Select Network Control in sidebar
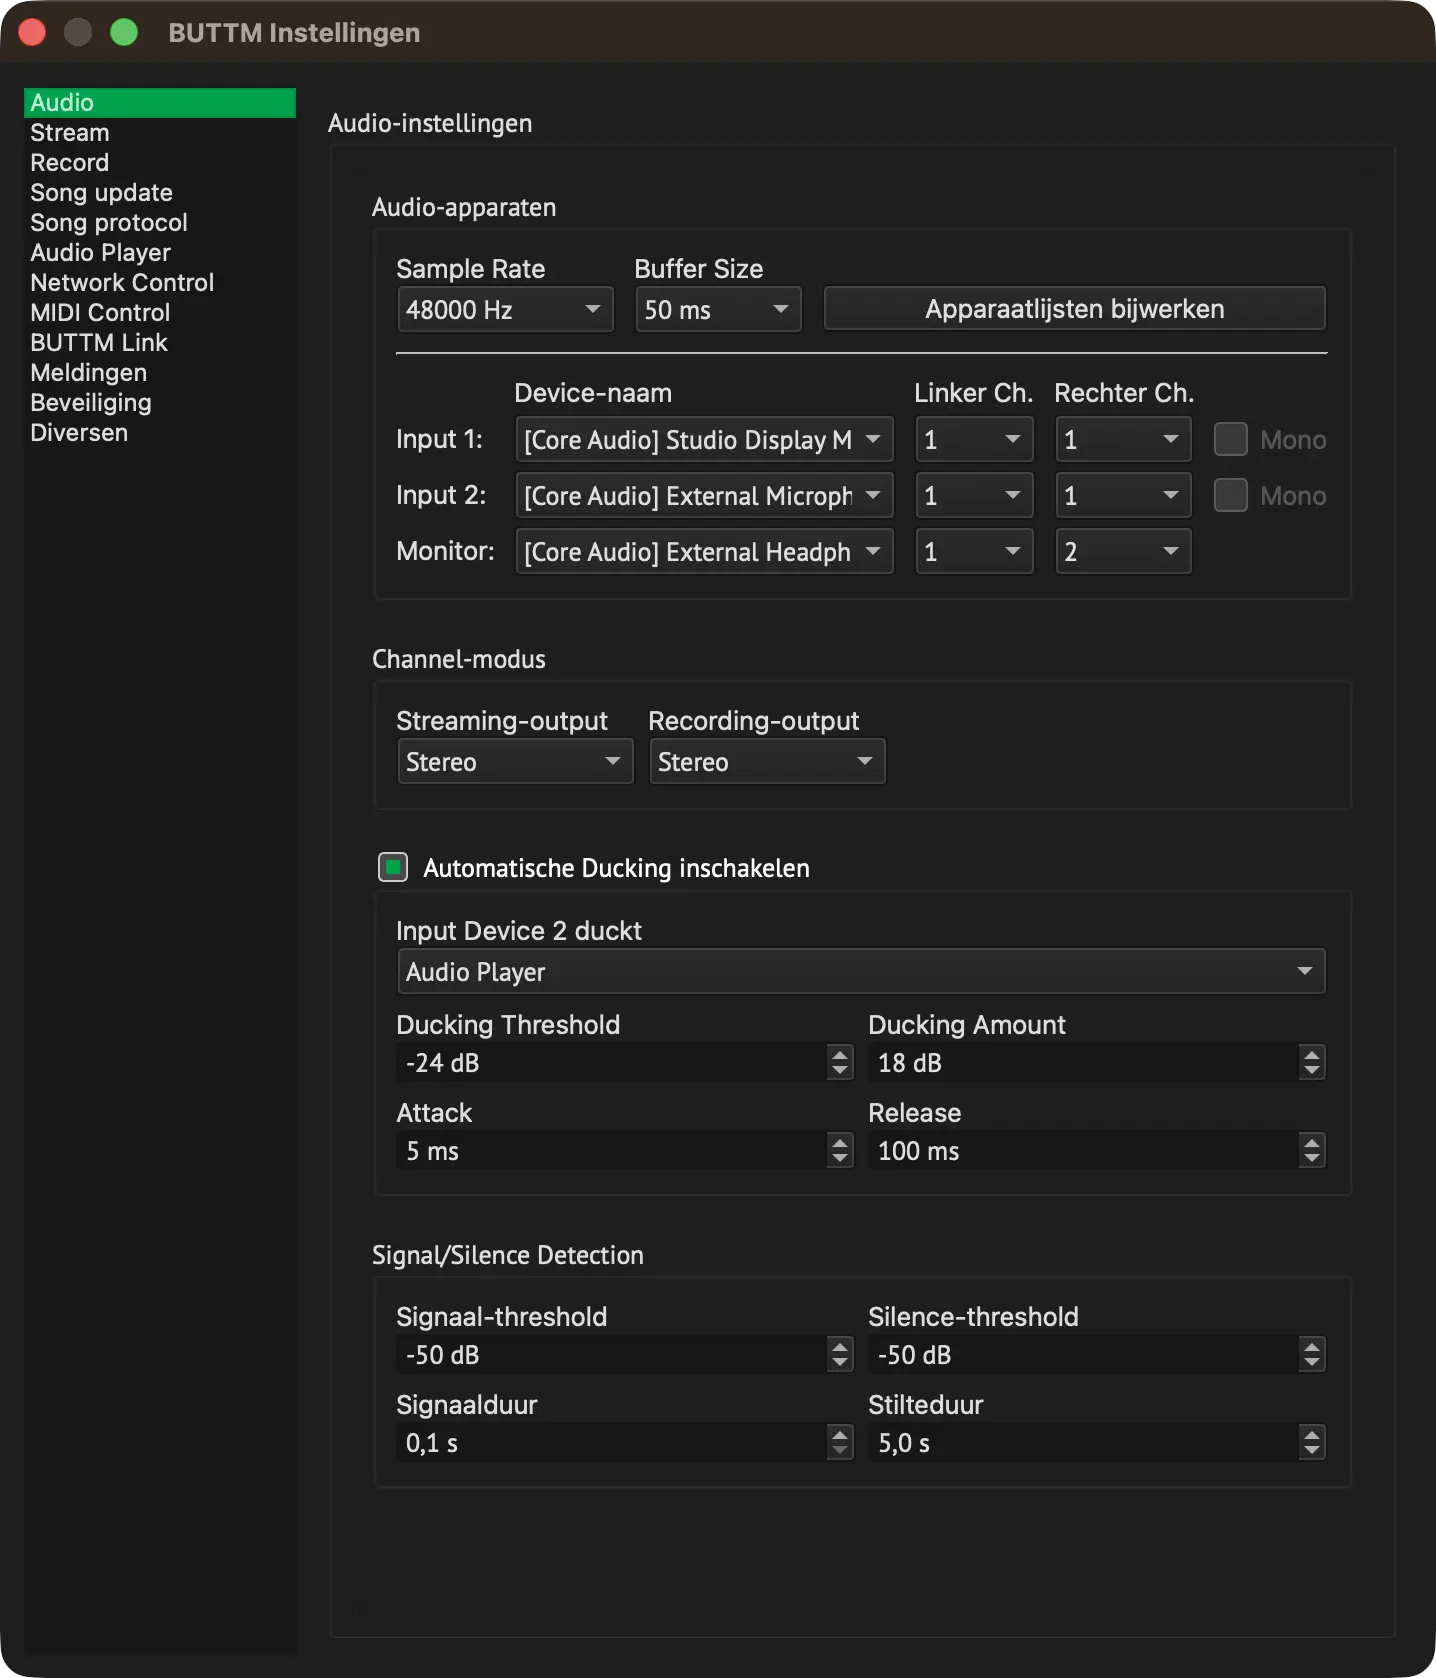 coord(160,283)
